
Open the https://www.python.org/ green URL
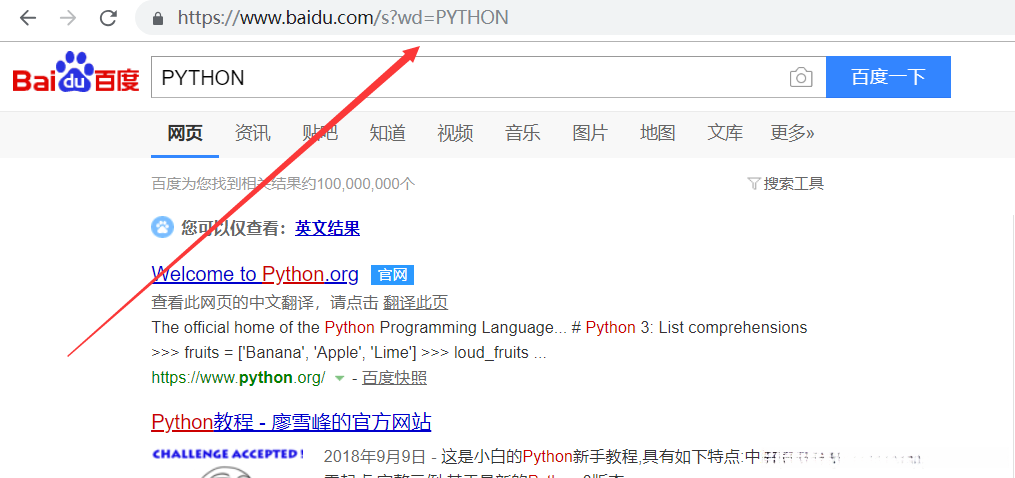[239, 378]
